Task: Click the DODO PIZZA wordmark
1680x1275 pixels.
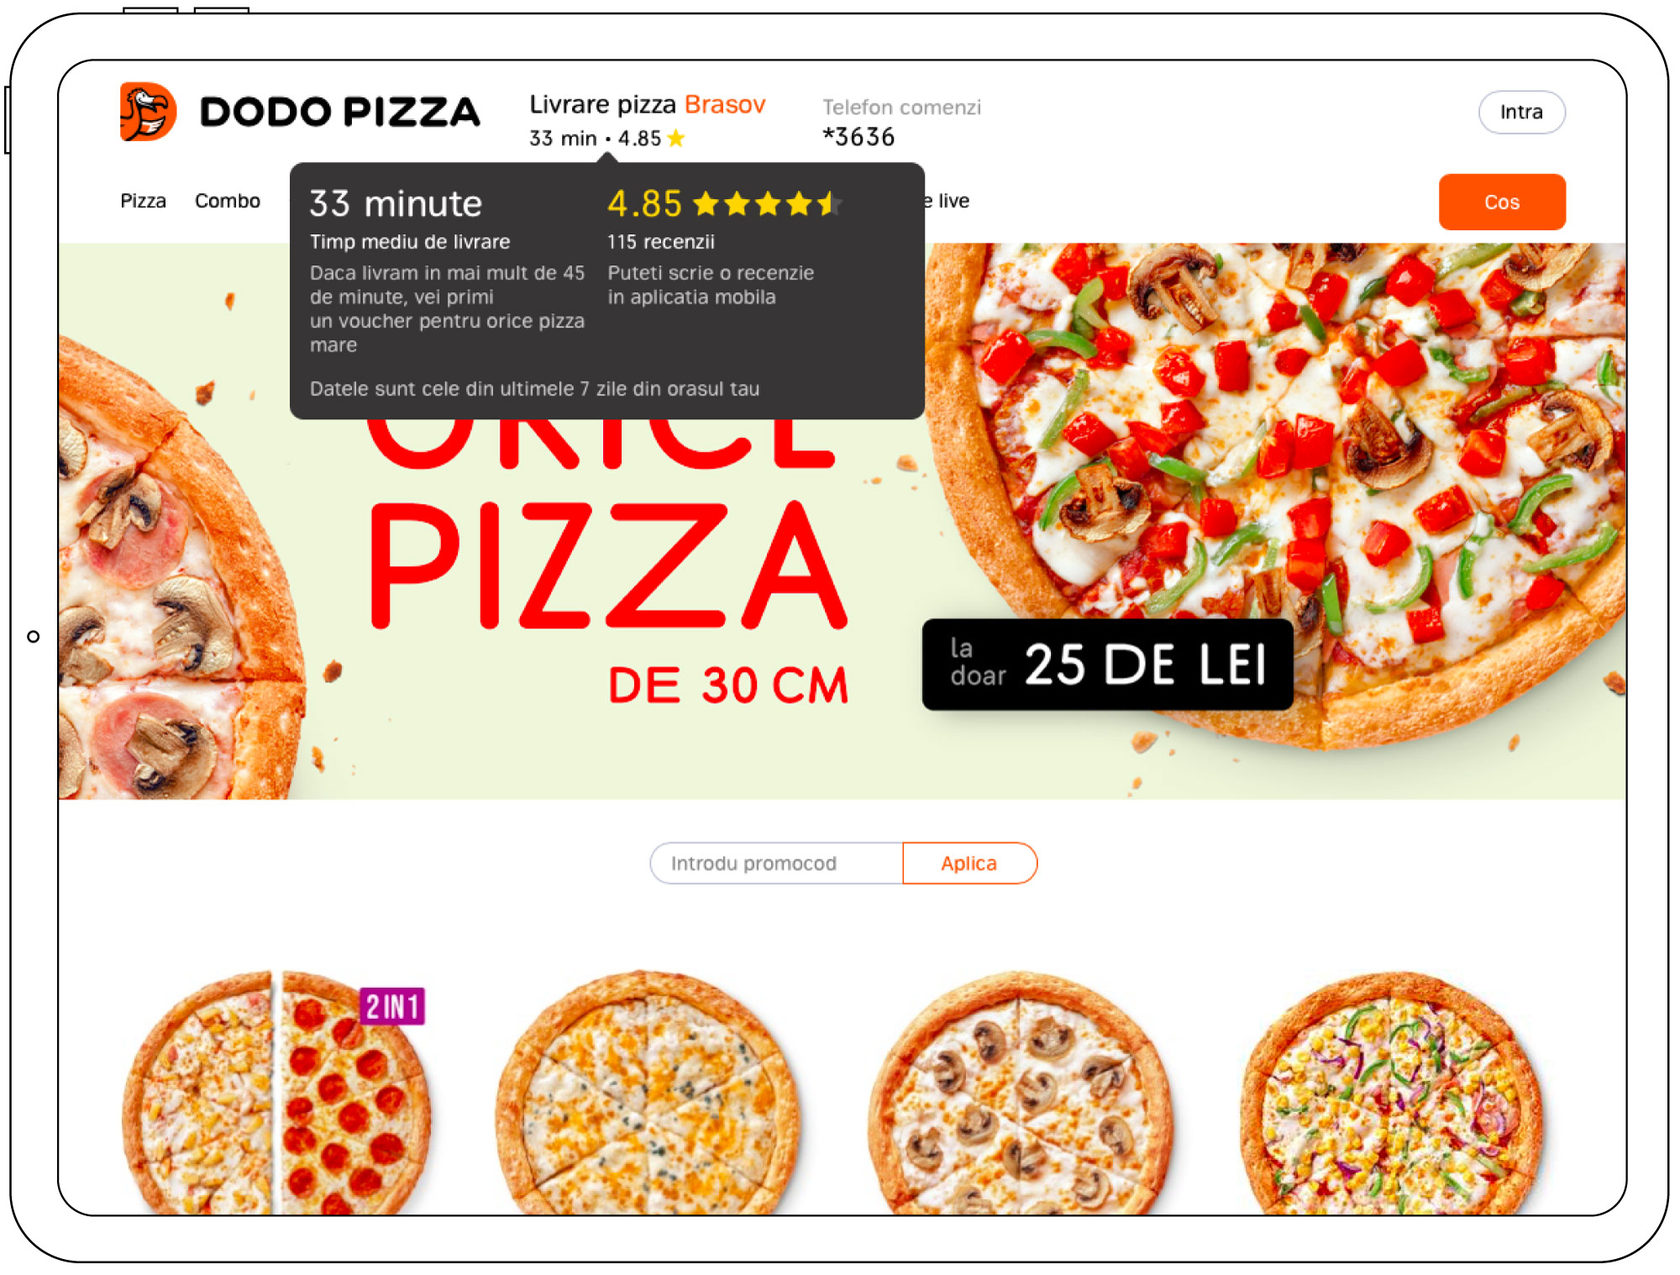Action: coord(340,112)
